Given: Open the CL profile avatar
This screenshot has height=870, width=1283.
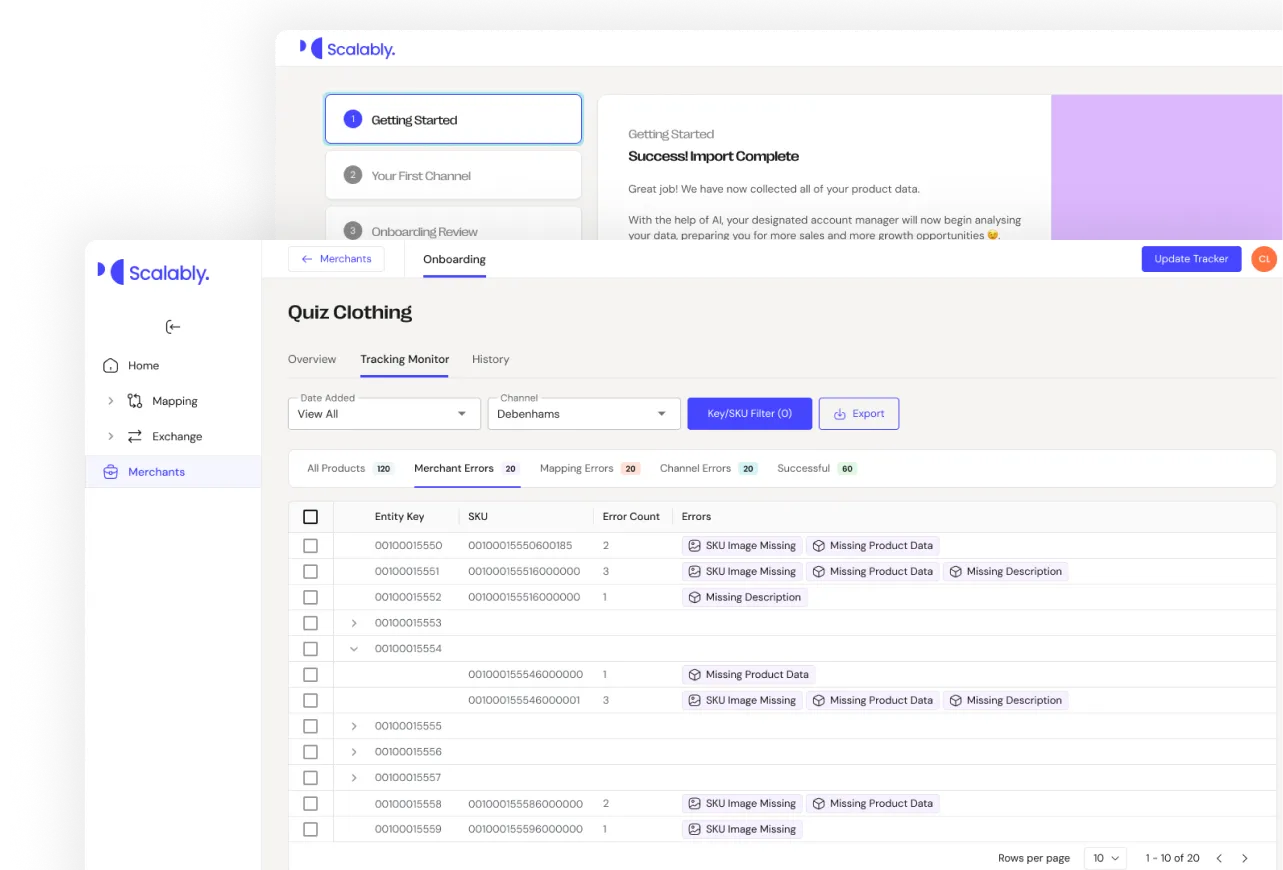Looking at the screenshot, I should [x=1264, y=258].
